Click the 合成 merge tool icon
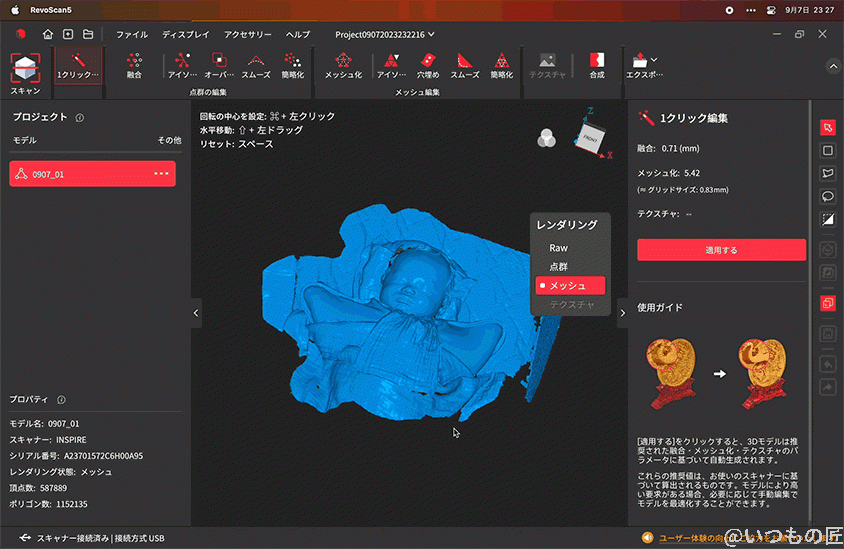 pos(597,65)
